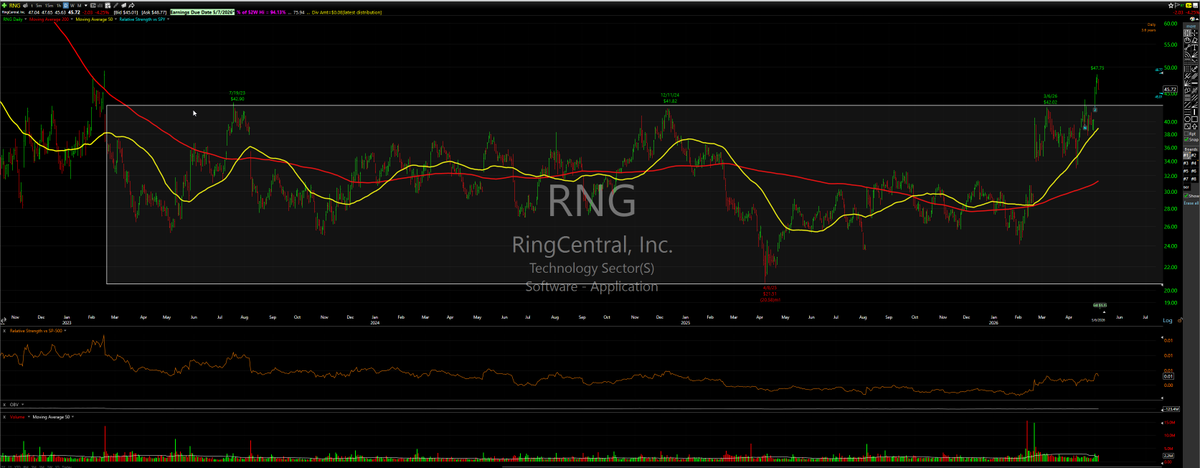Click the 7/19/23 $42.80 high annotation
Screen dimensions: 1200x468
237,96
